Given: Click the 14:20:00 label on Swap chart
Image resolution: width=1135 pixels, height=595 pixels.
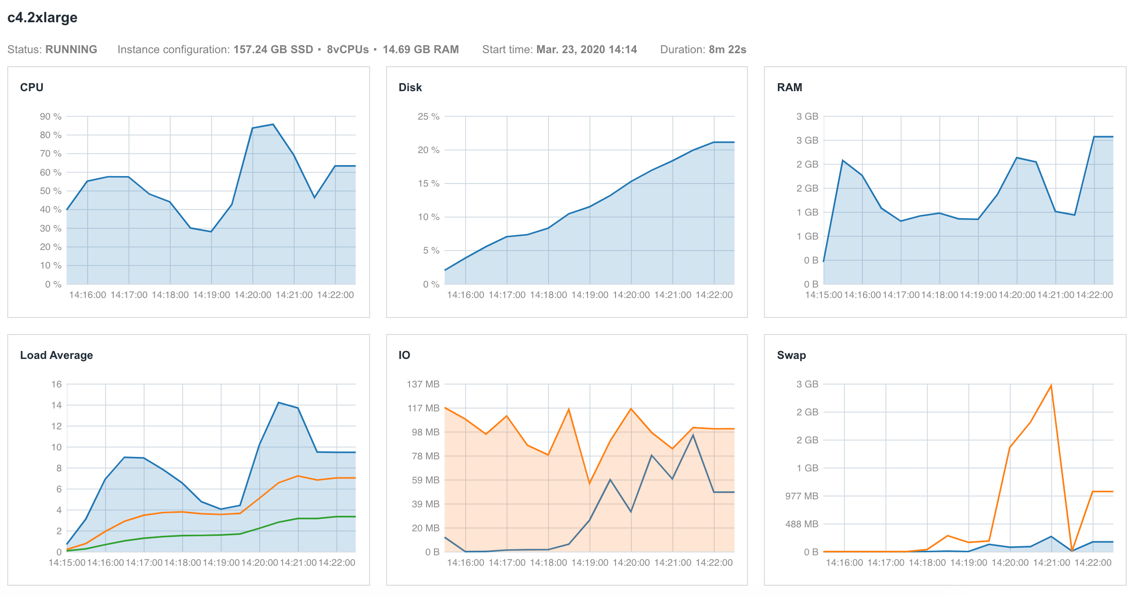Looking at the screenshot, I should [x=1012, y=563].
